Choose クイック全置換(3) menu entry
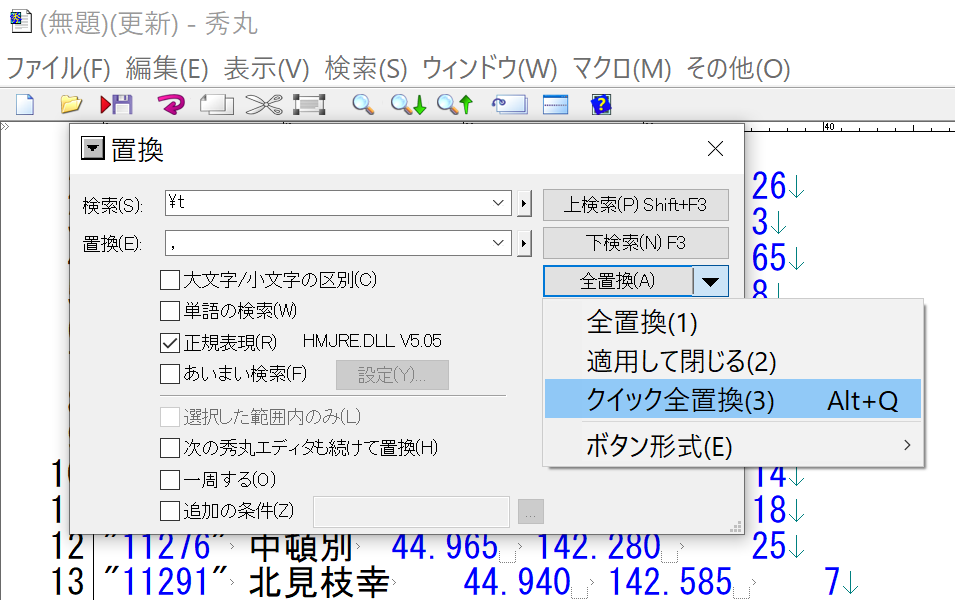This screenshot has height=600, width=955. [x=733, y=400]
